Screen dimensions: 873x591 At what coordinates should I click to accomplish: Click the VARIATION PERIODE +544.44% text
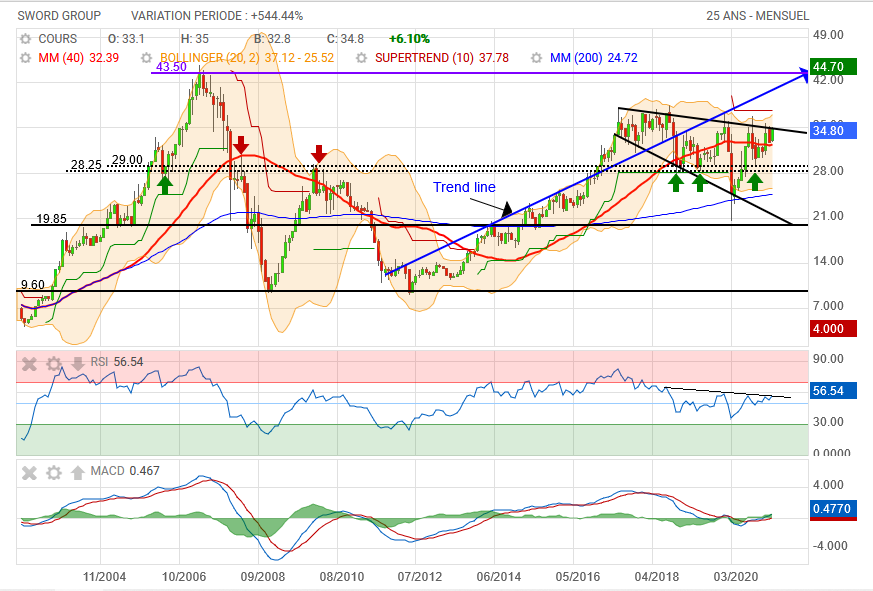217,16
